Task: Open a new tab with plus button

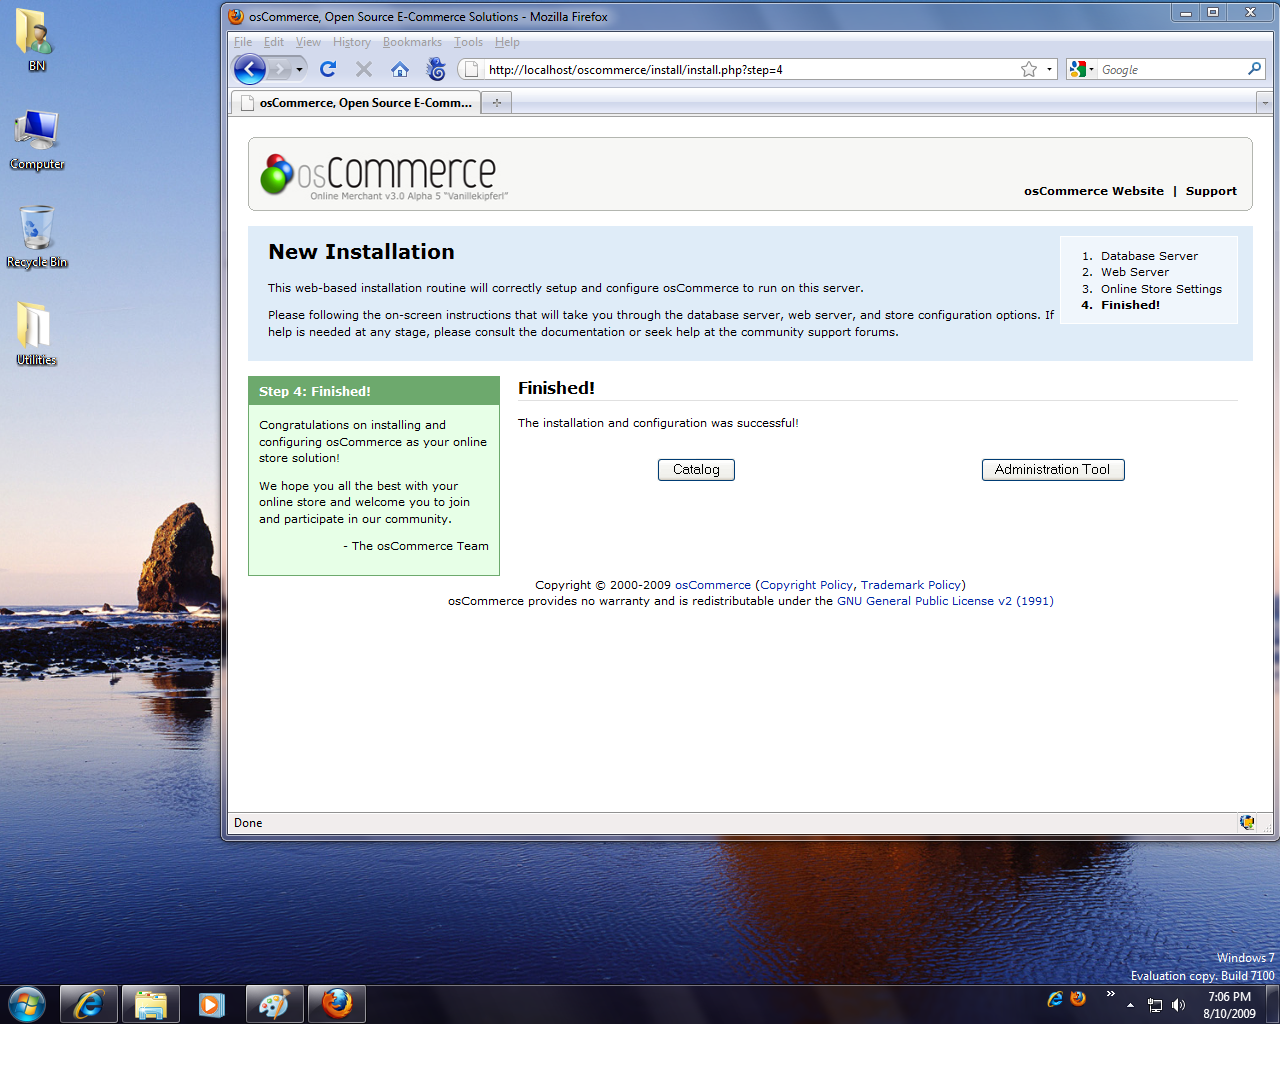Action: point(496,103)
